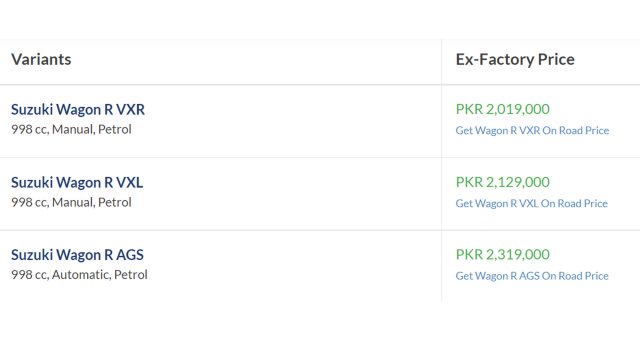Select the PKR 2,019,000 price
This screenshot has height=360, width=640.
click(502, 109)
